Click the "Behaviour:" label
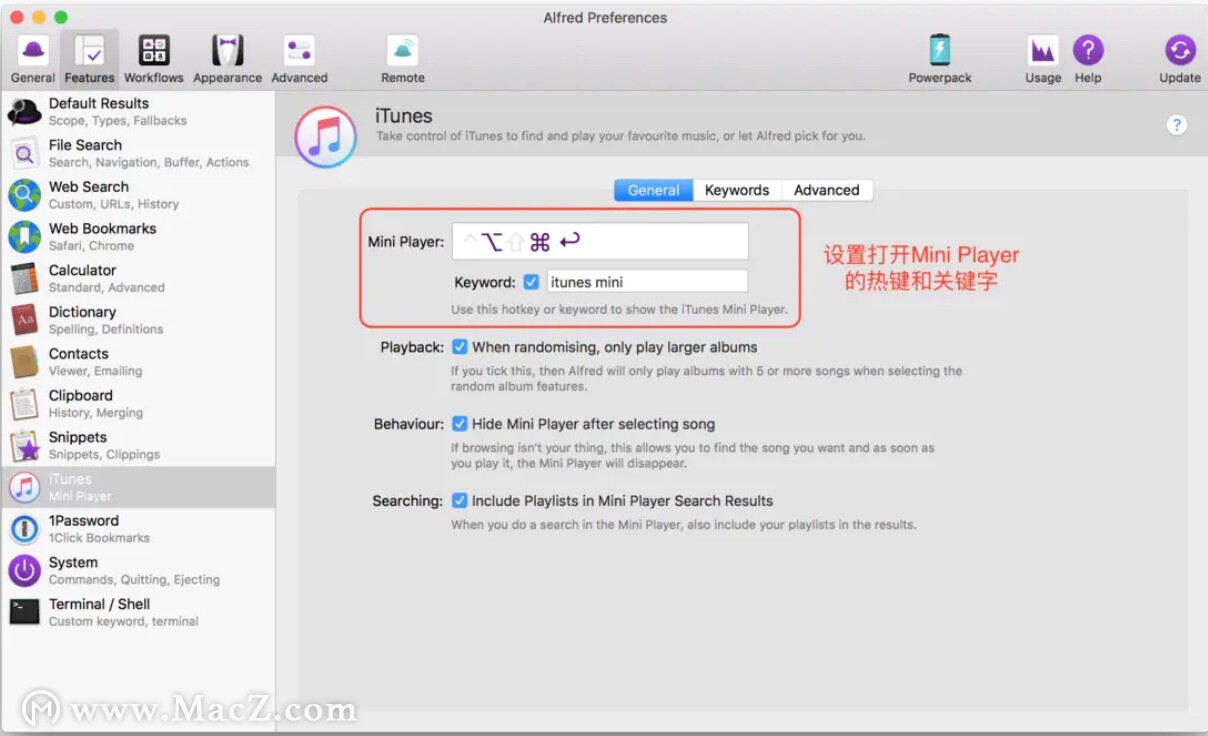Viewport: 1208px width, 736px height. (409, 424)
